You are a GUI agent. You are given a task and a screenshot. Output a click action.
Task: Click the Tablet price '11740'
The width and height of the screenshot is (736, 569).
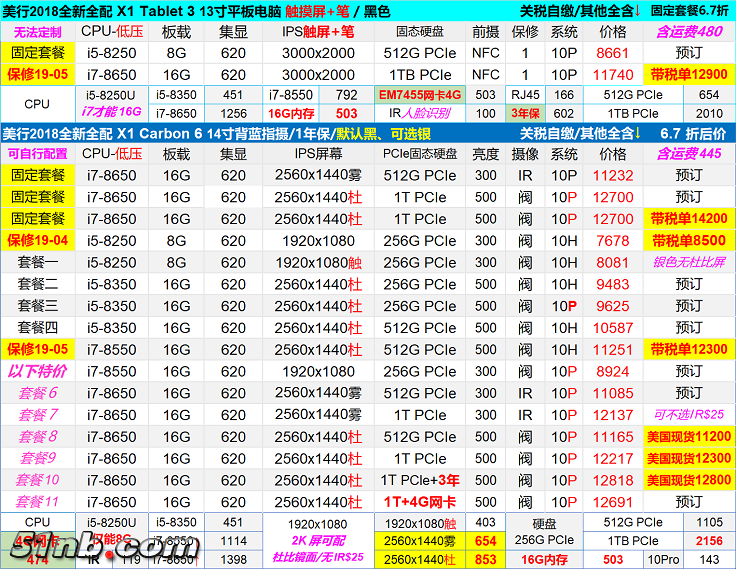tap(612, 75)
